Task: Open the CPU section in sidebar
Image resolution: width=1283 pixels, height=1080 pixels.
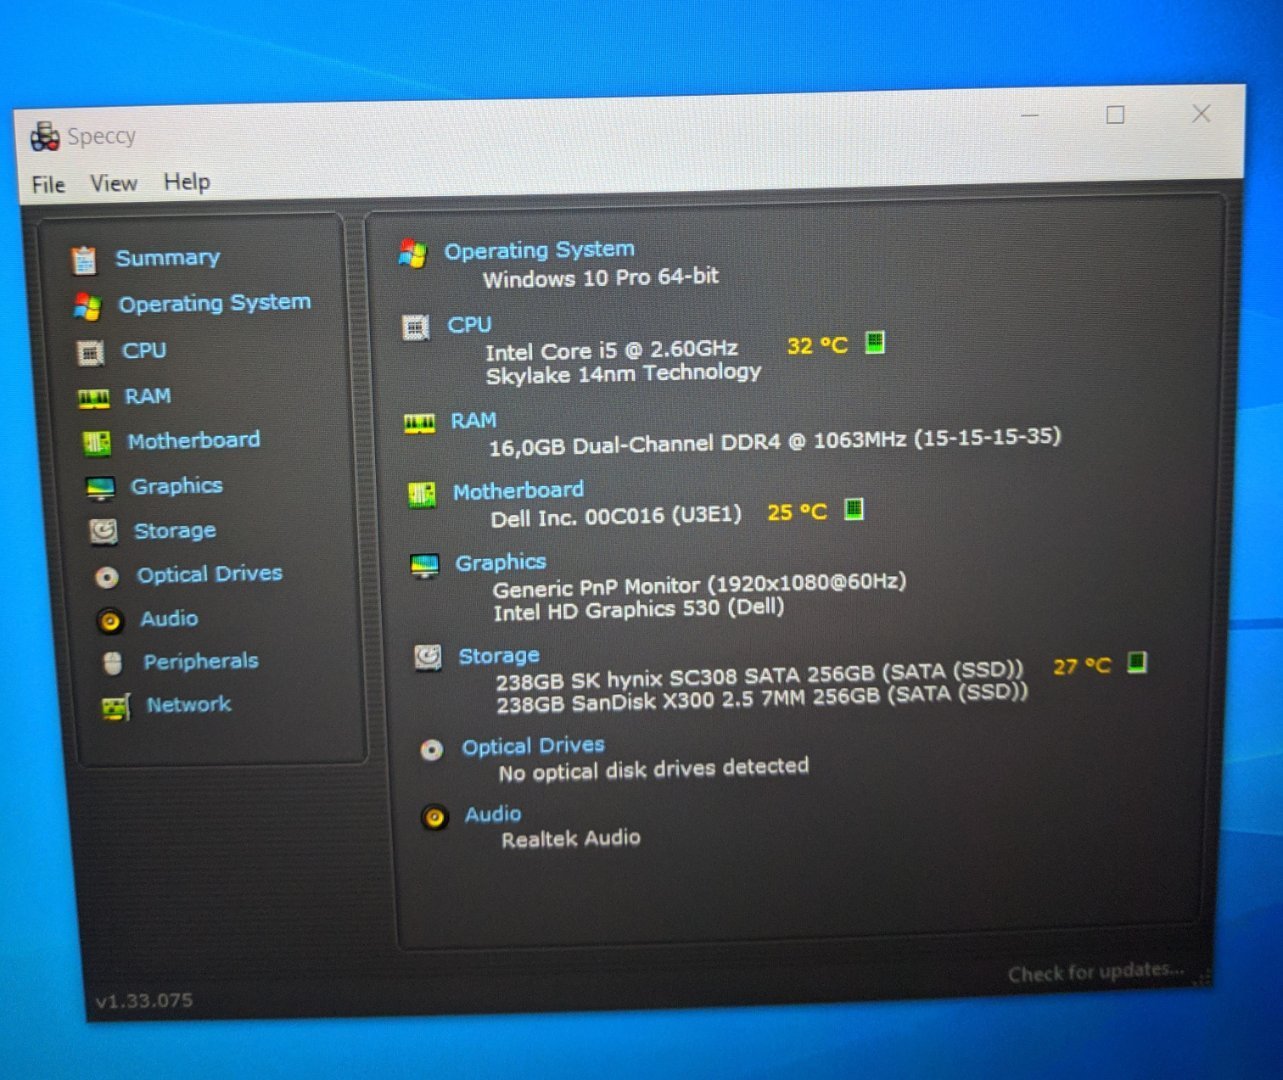Action: [x=144, y=351]
